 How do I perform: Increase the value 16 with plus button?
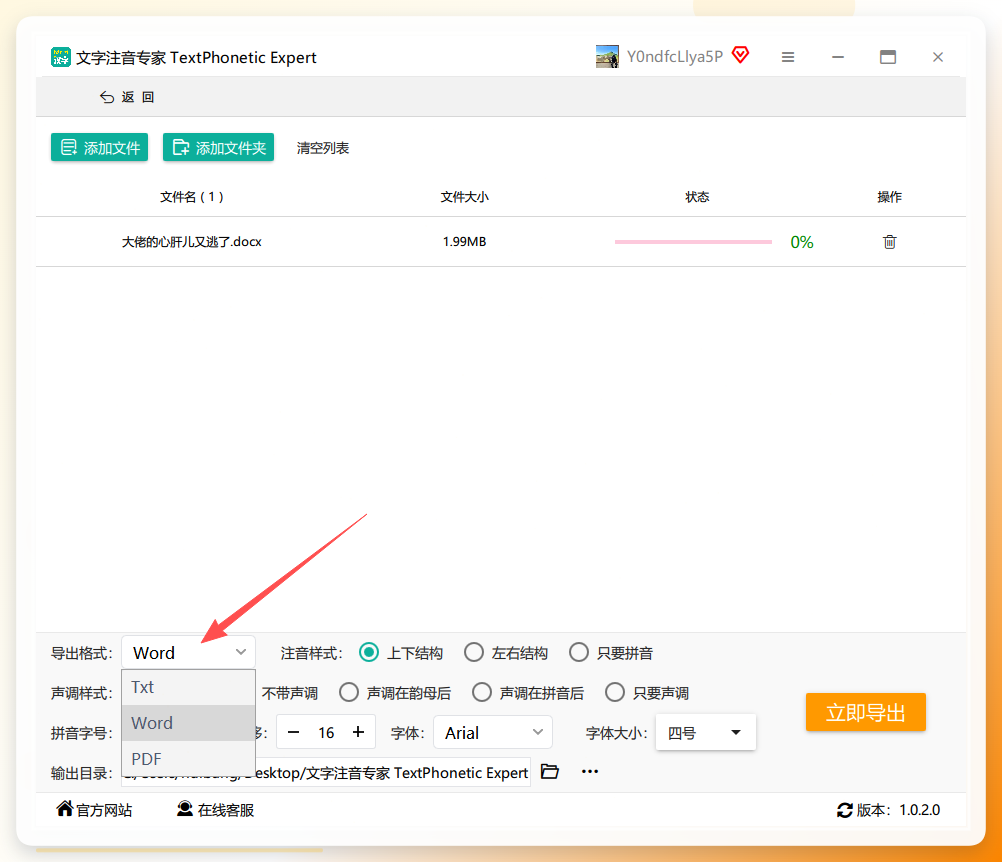[x=358, y=732]
